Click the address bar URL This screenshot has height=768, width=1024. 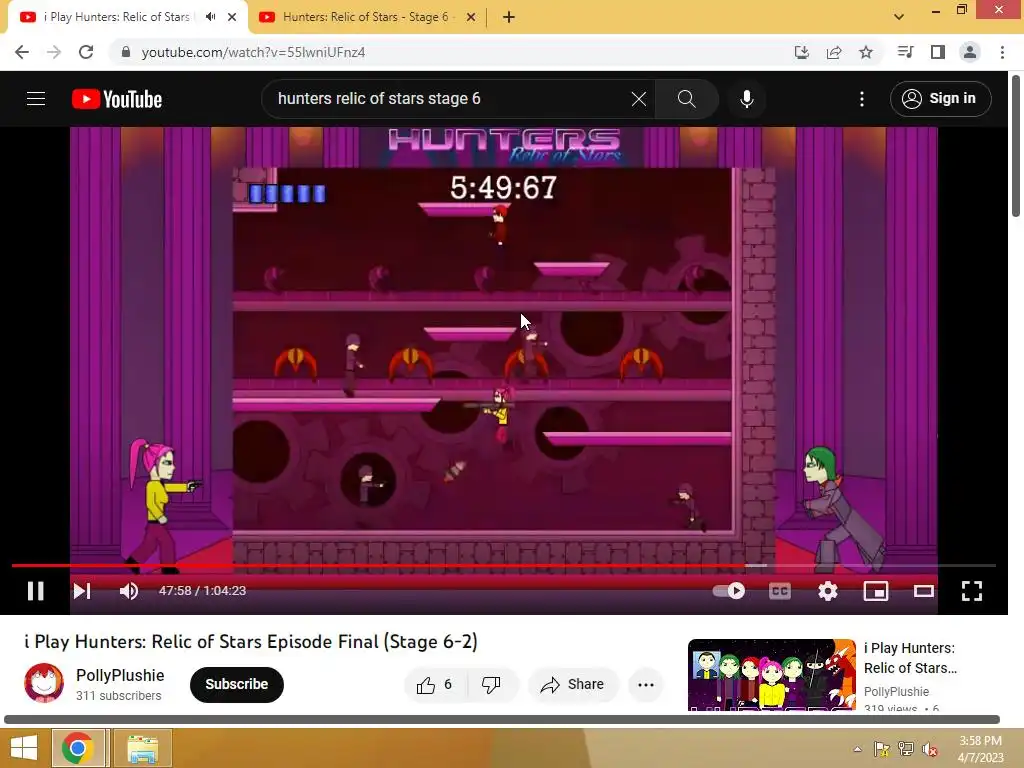point(253,52)
